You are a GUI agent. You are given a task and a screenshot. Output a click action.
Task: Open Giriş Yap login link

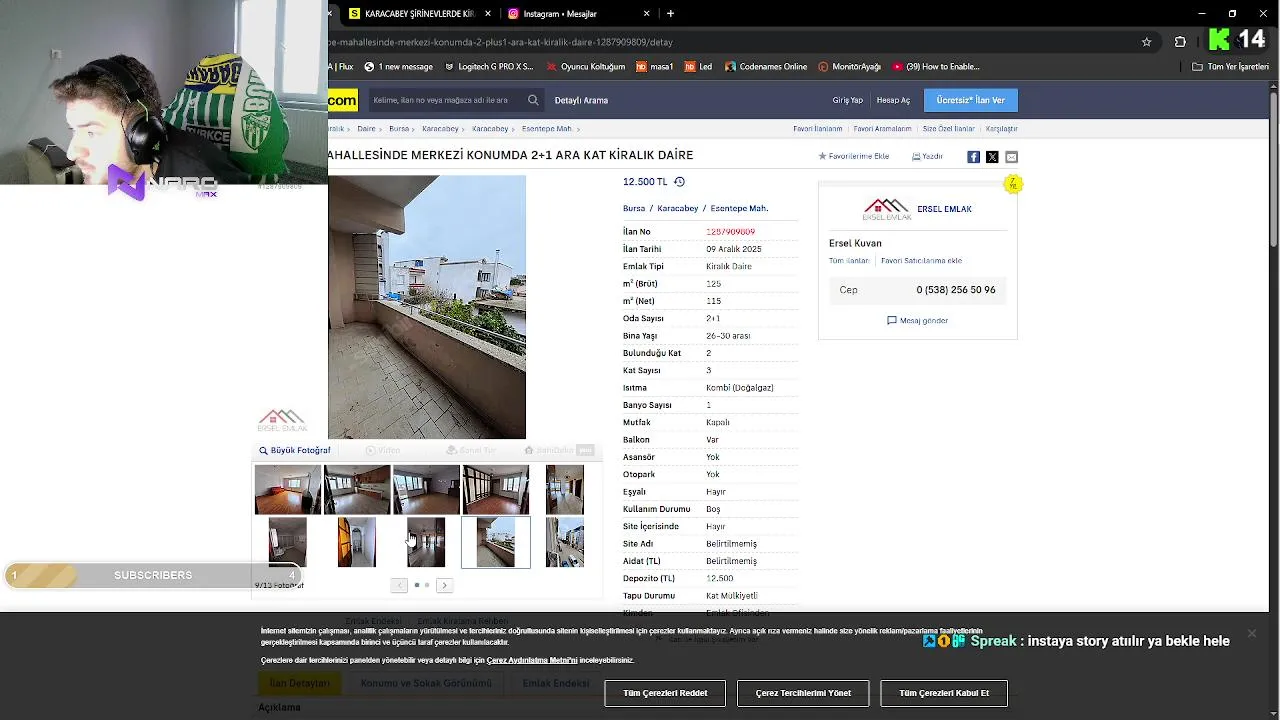coord(847,100)
